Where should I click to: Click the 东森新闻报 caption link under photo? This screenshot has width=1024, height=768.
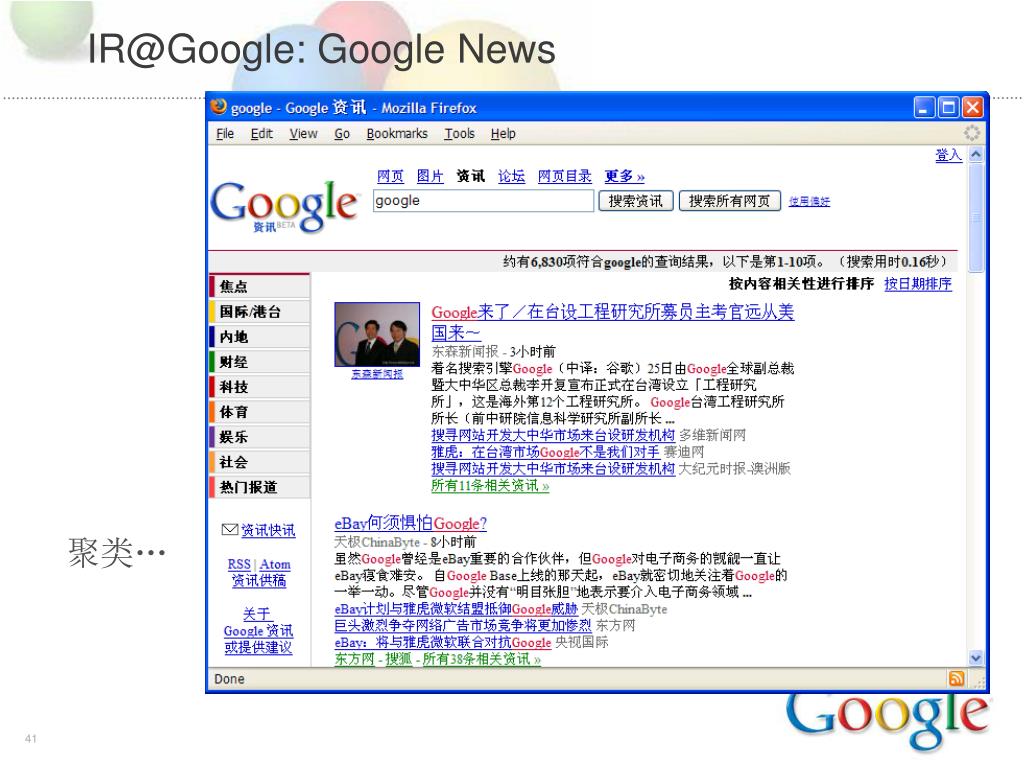point(377,374)
